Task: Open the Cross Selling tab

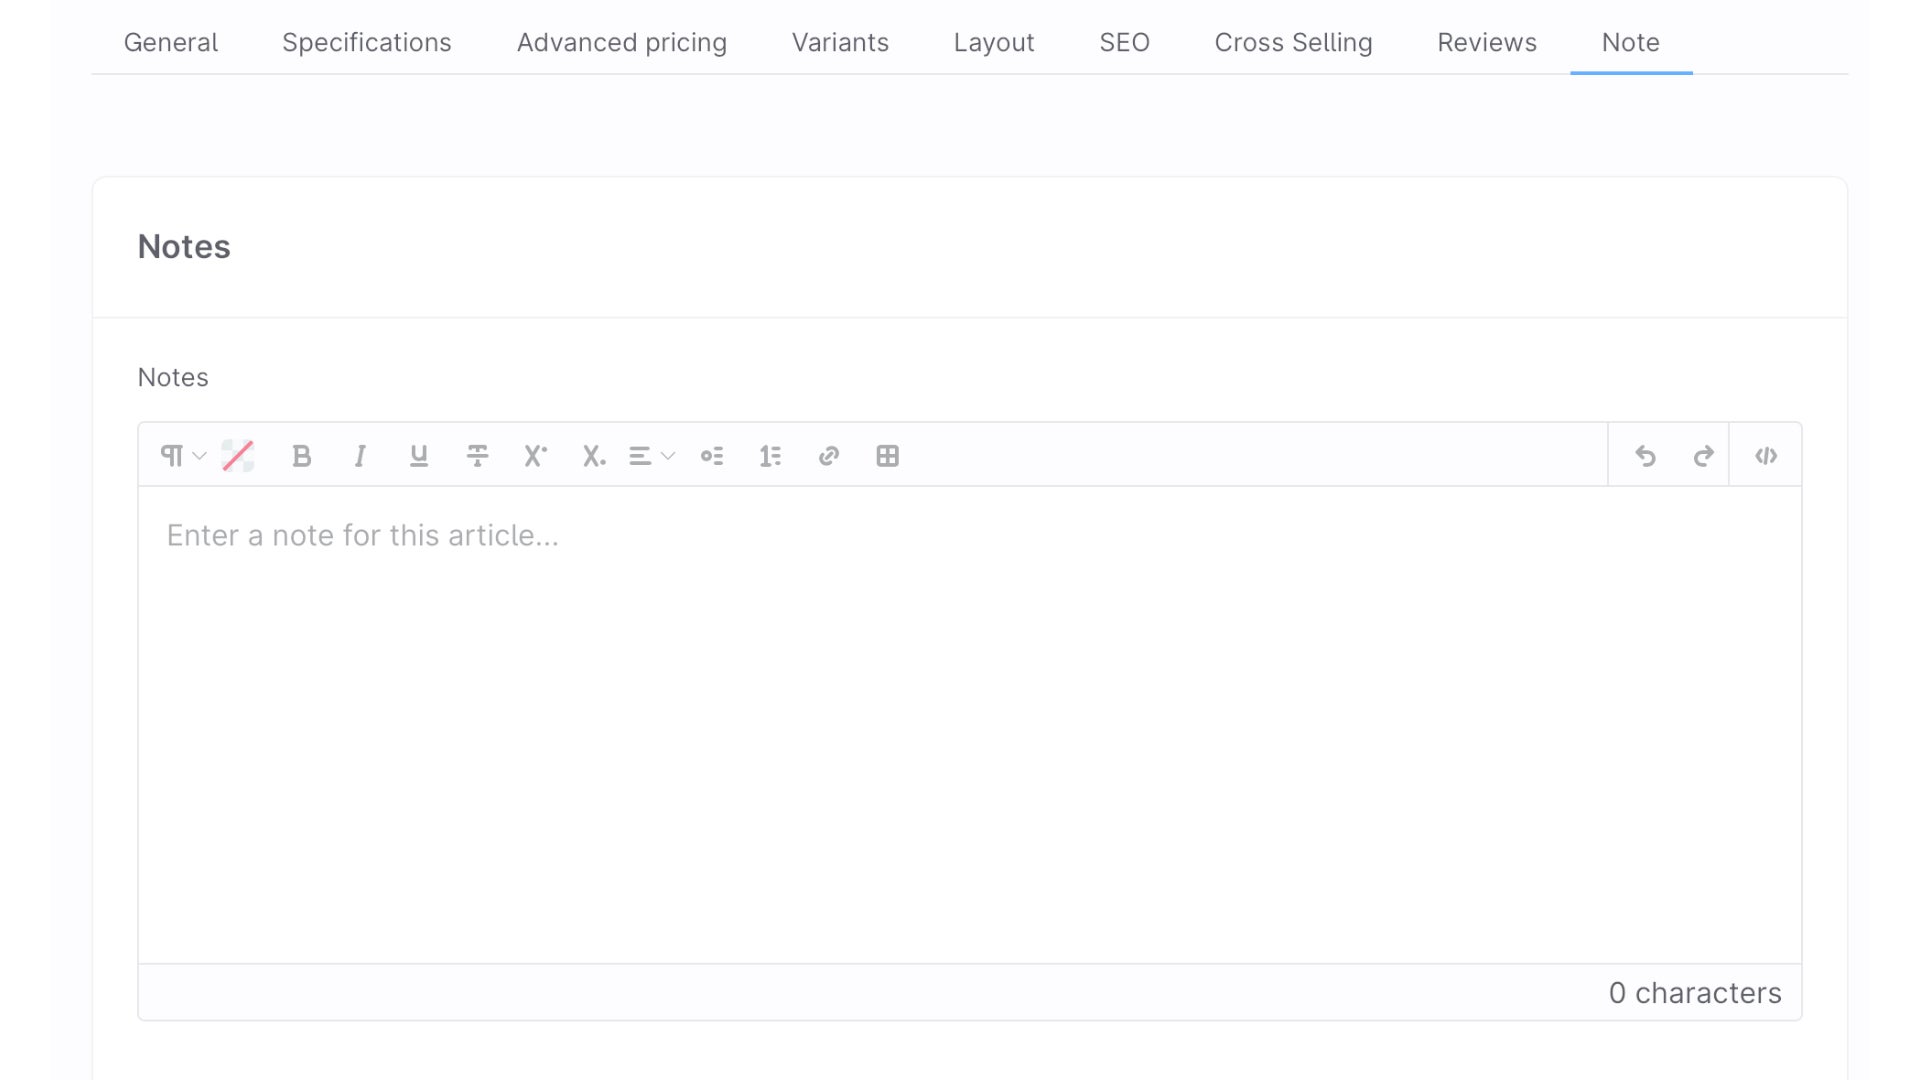Action: click(1294, 42)
